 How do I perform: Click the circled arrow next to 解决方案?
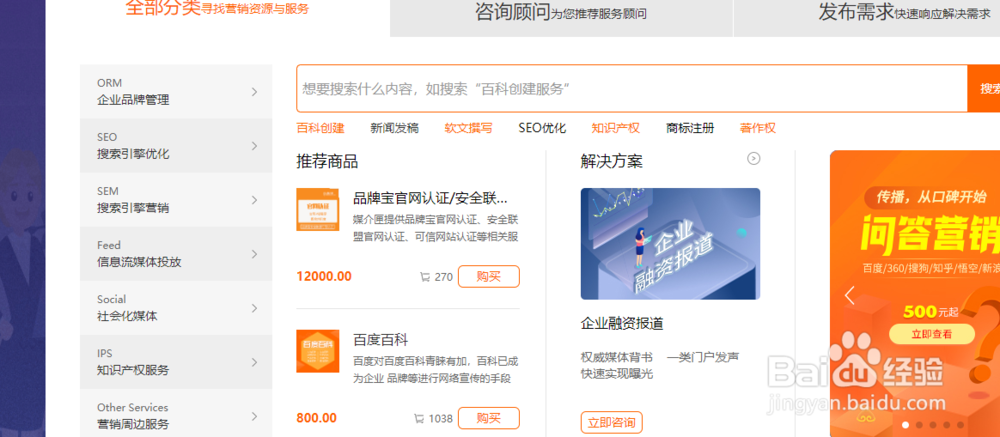(x=754, y=158)
